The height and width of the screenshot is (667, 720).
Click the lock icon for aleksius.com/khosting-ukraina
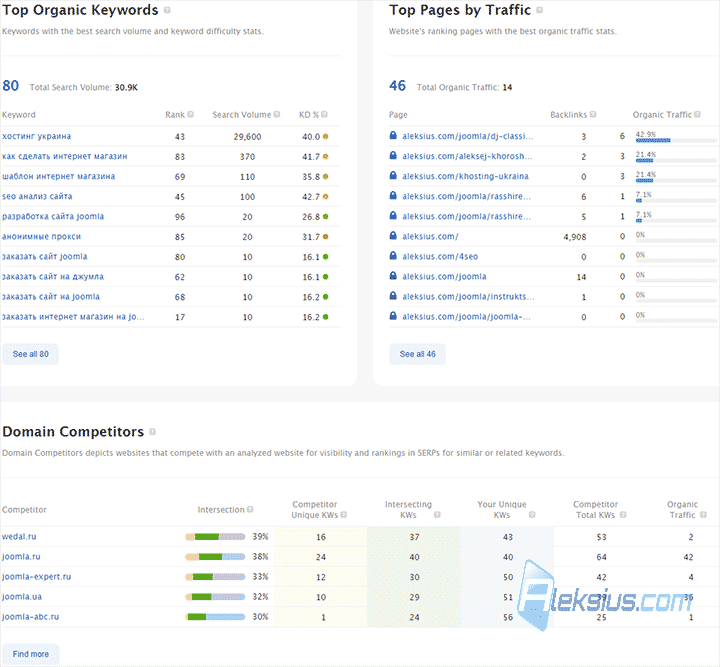(393, 175)
